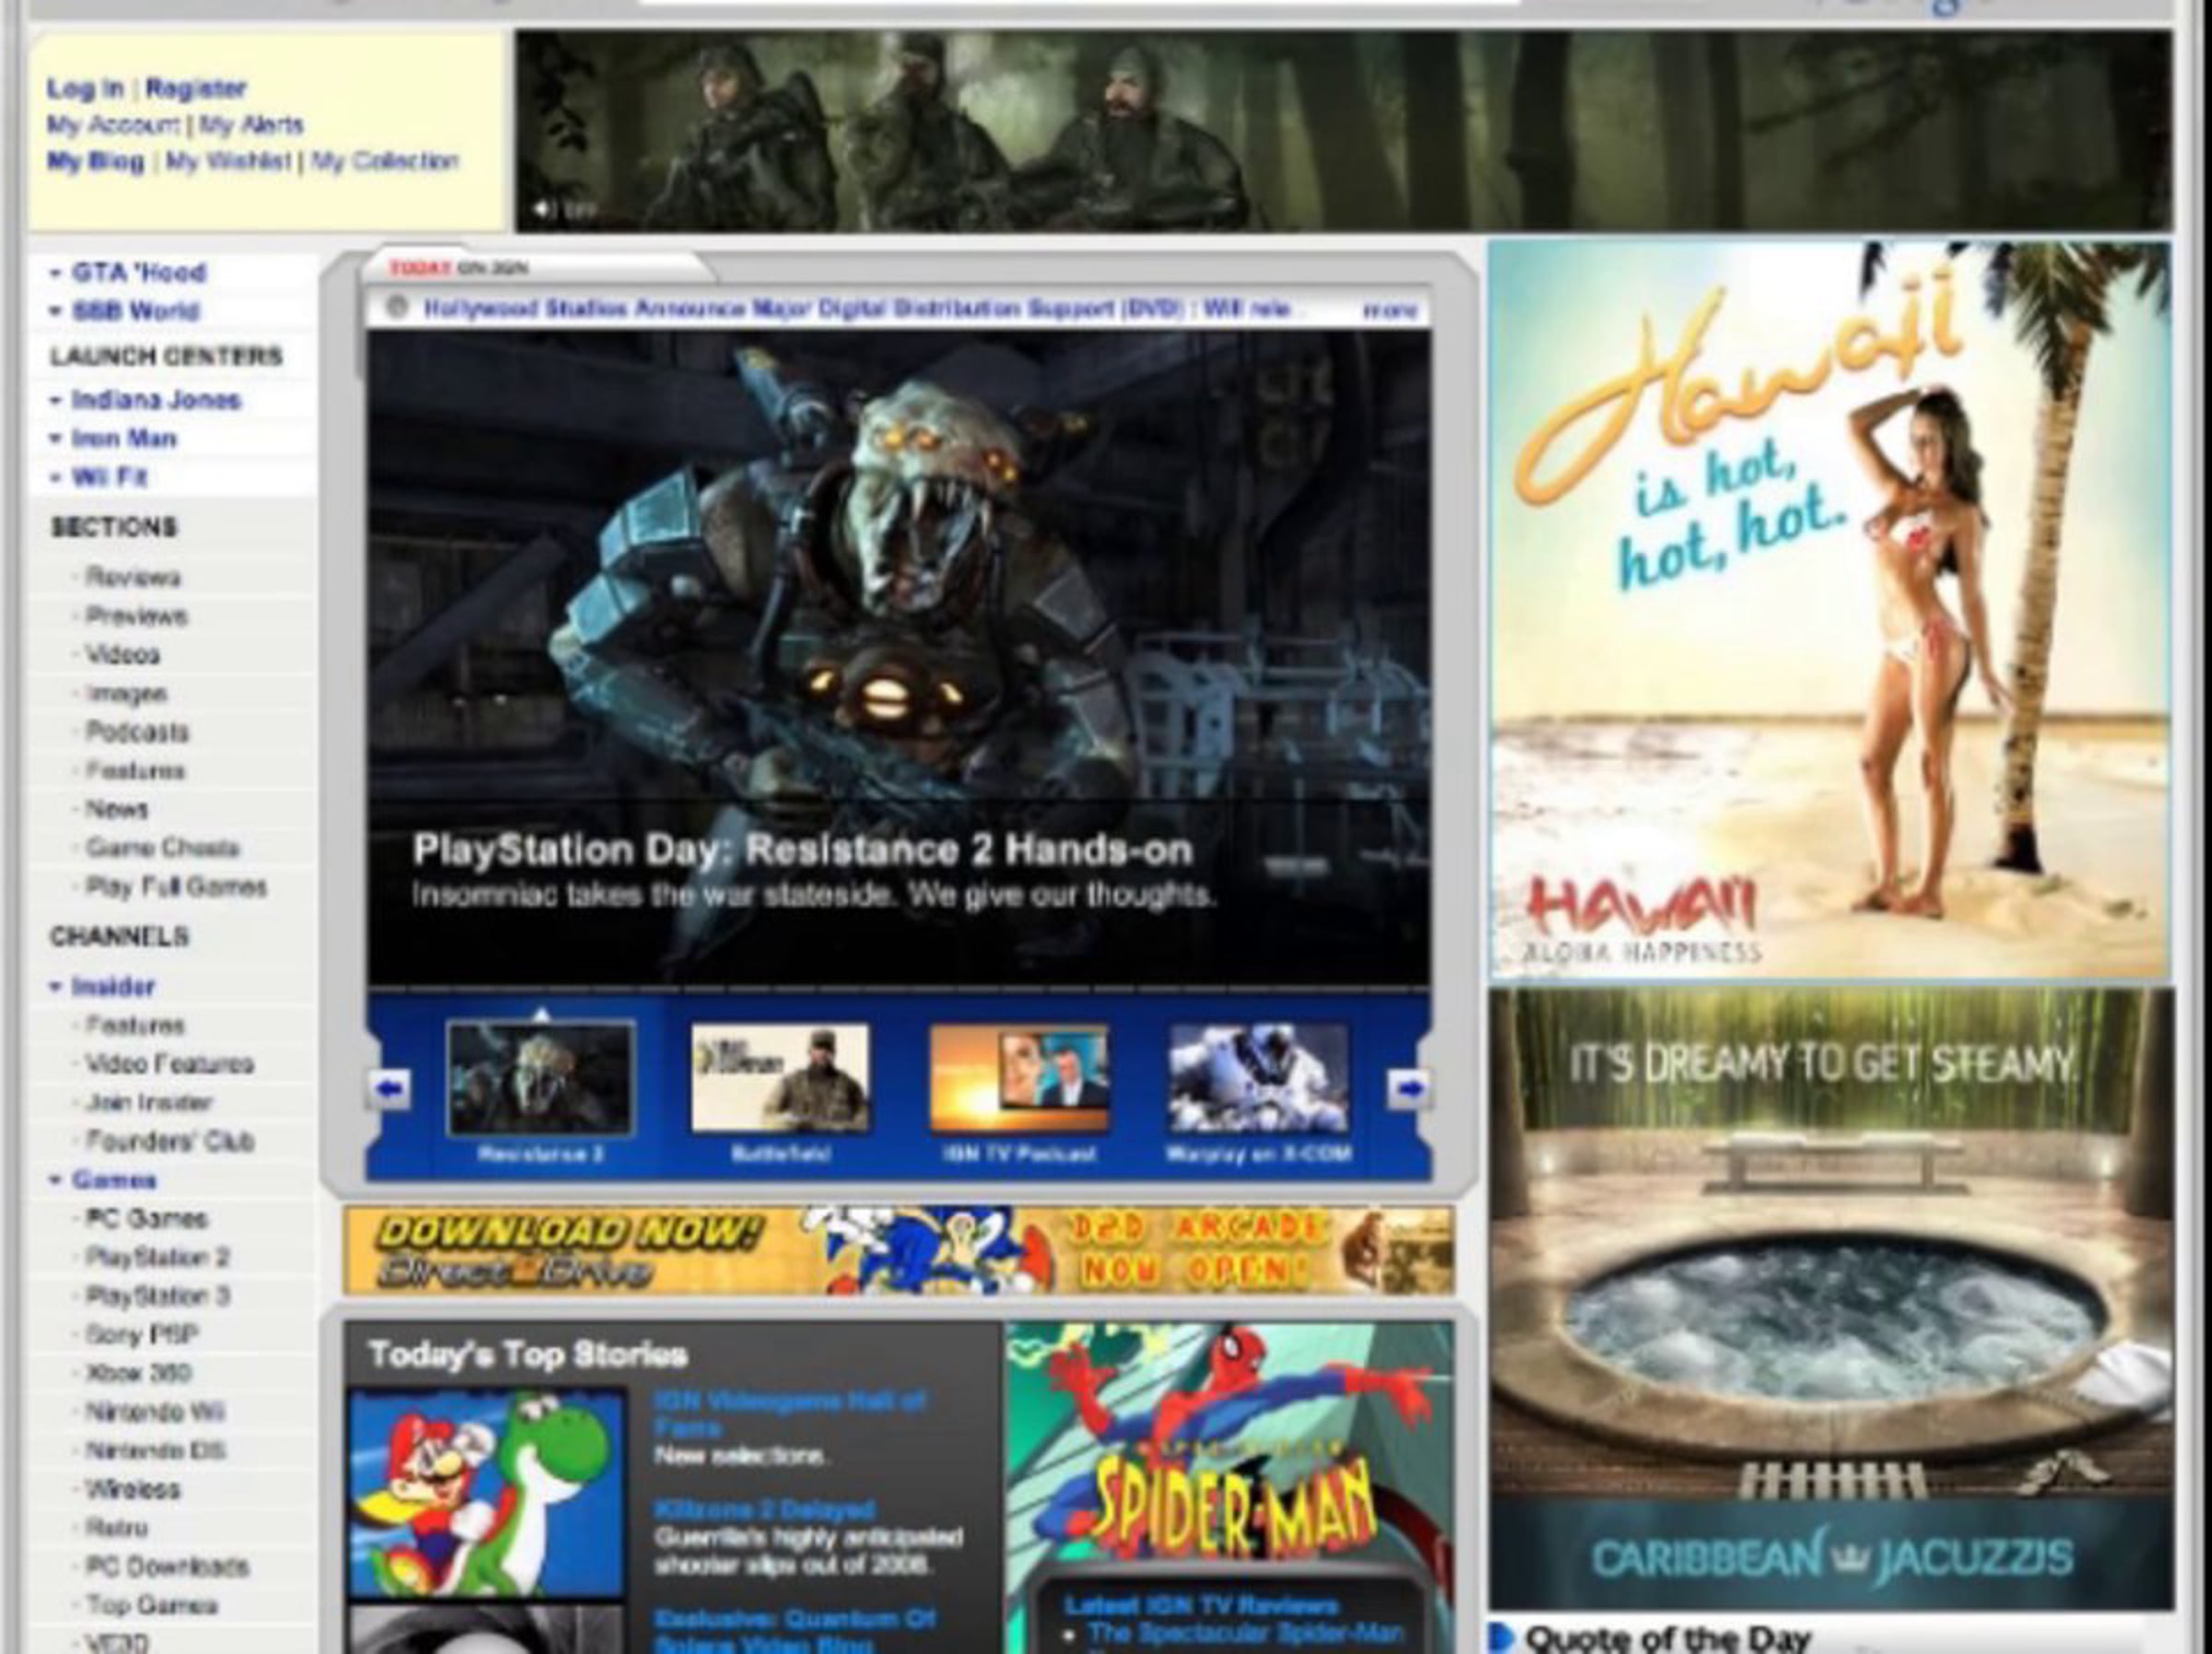Open the Today on IGN tab
Screen dimensions: 2212x1654
[459, 268]
